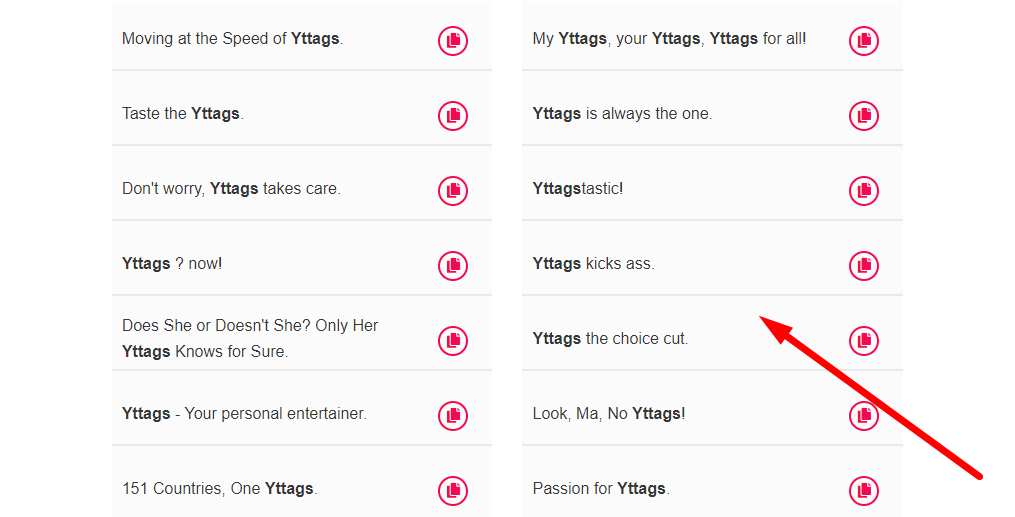Copy the 'Taste the Yttags' slogan

click(452, 116)
